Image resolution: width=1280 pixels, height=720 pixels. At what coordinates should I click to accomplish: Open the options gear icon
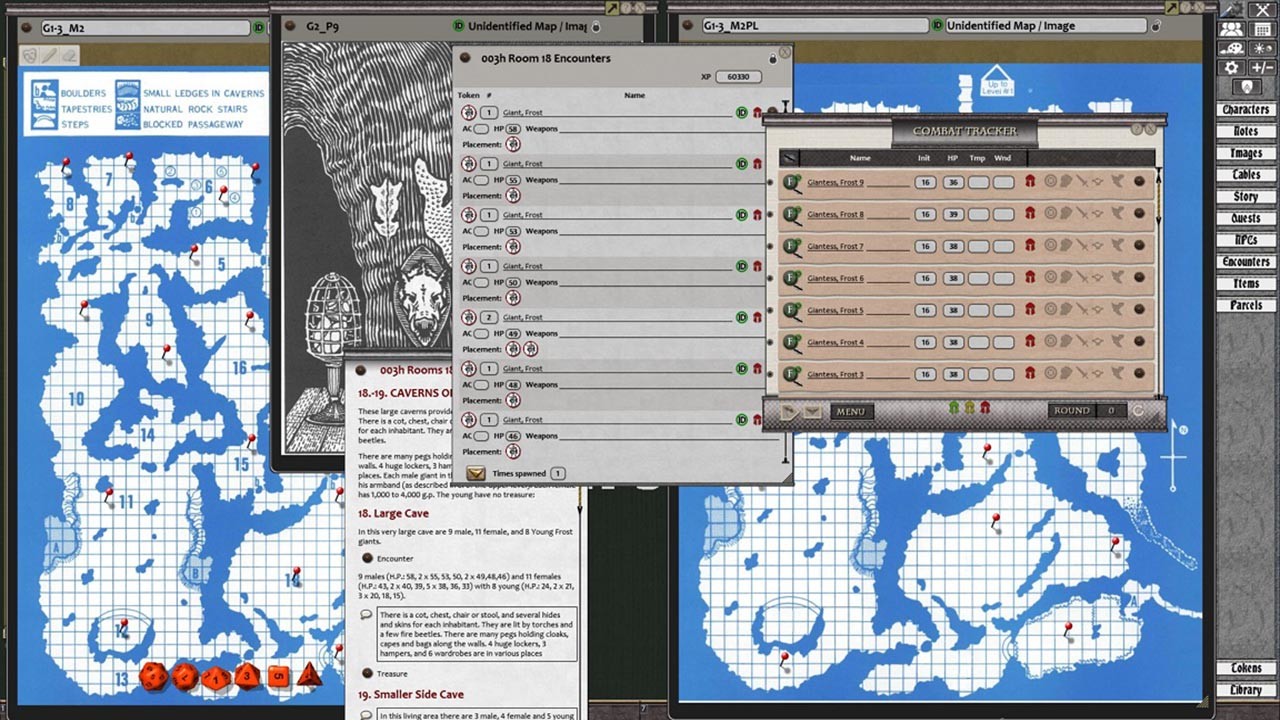1231,66
